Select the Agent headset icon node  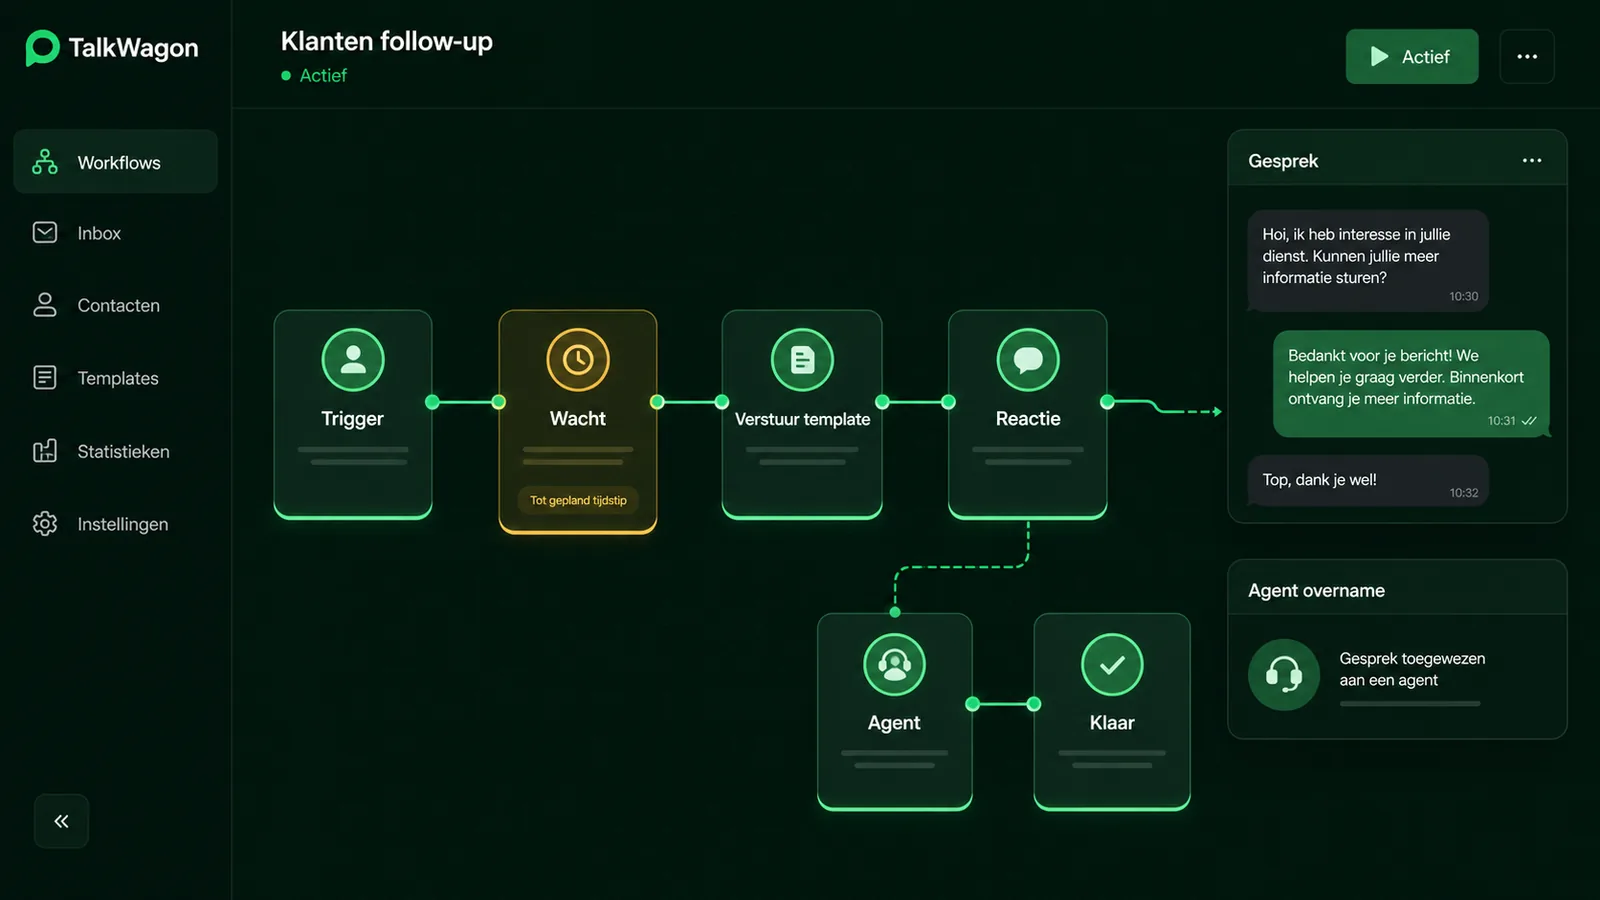[894, 665]
